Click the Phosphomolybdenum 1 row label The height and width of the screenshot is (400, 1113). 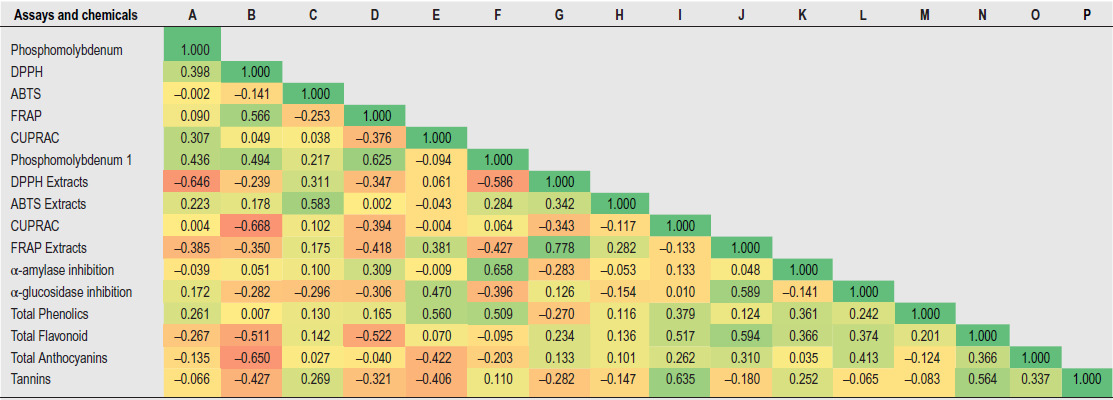[72, 159]
